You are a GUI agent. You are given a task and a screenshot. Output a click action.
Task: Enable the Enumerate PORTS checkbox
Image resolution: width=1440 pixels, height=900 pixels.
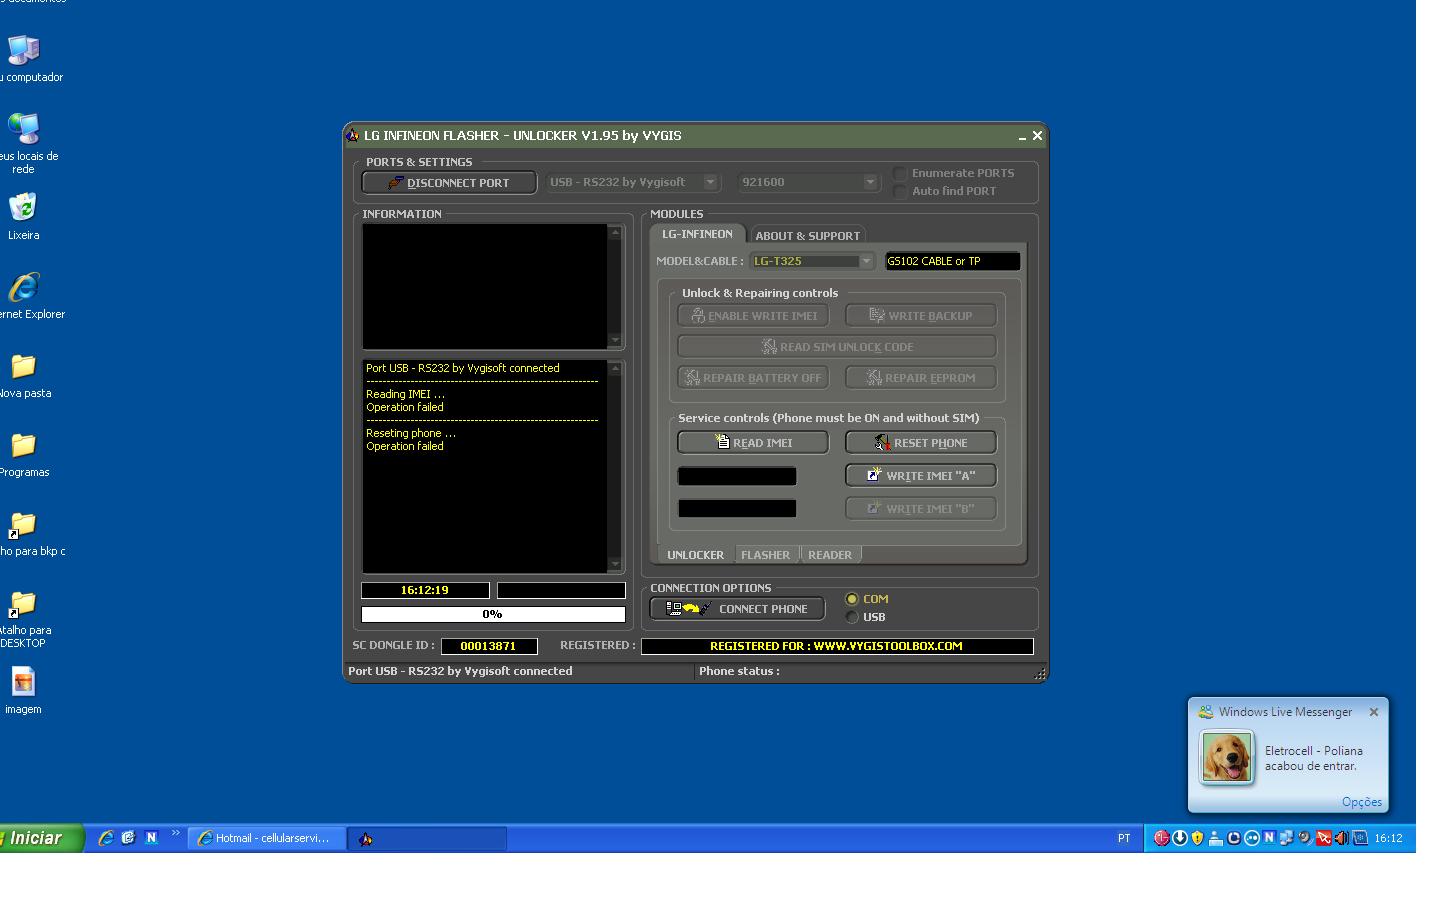(900, 173)
